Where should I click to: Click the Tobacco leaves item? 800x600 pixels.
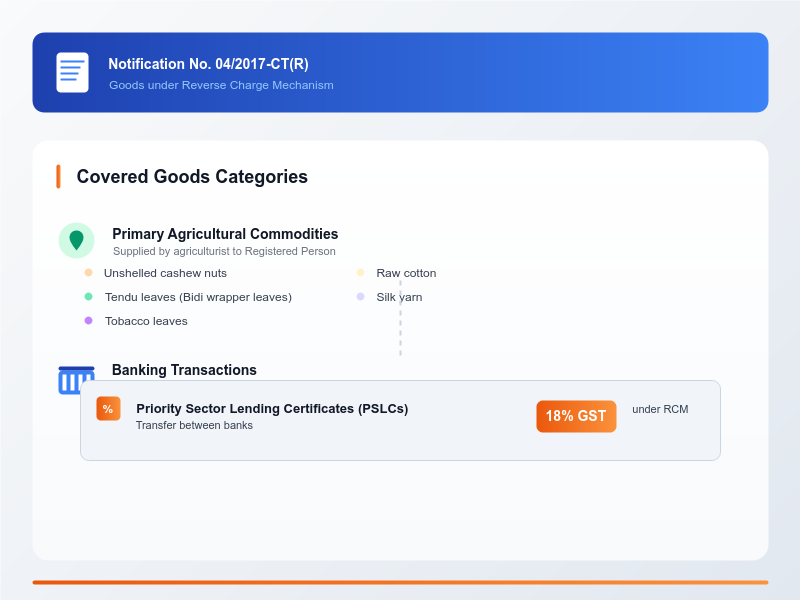point(146,321)
